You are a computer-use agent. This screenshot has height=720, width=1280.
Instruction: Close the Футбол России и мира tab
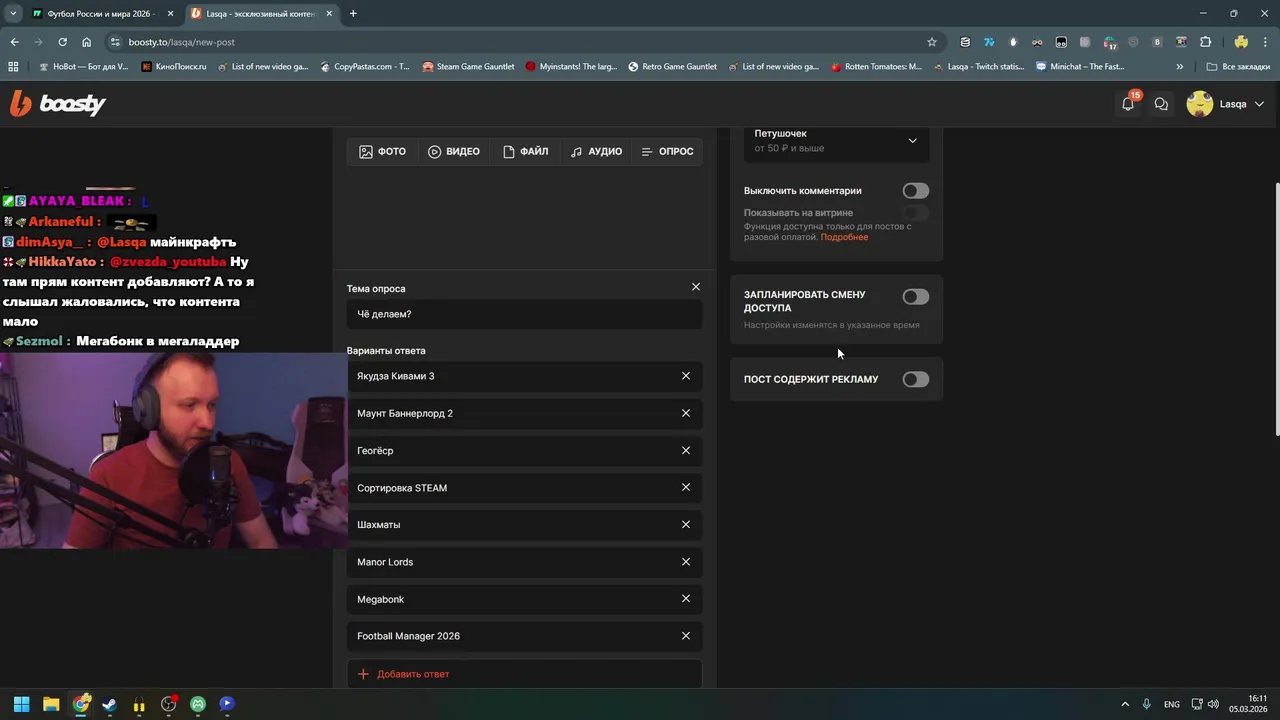tap(170, 14)
